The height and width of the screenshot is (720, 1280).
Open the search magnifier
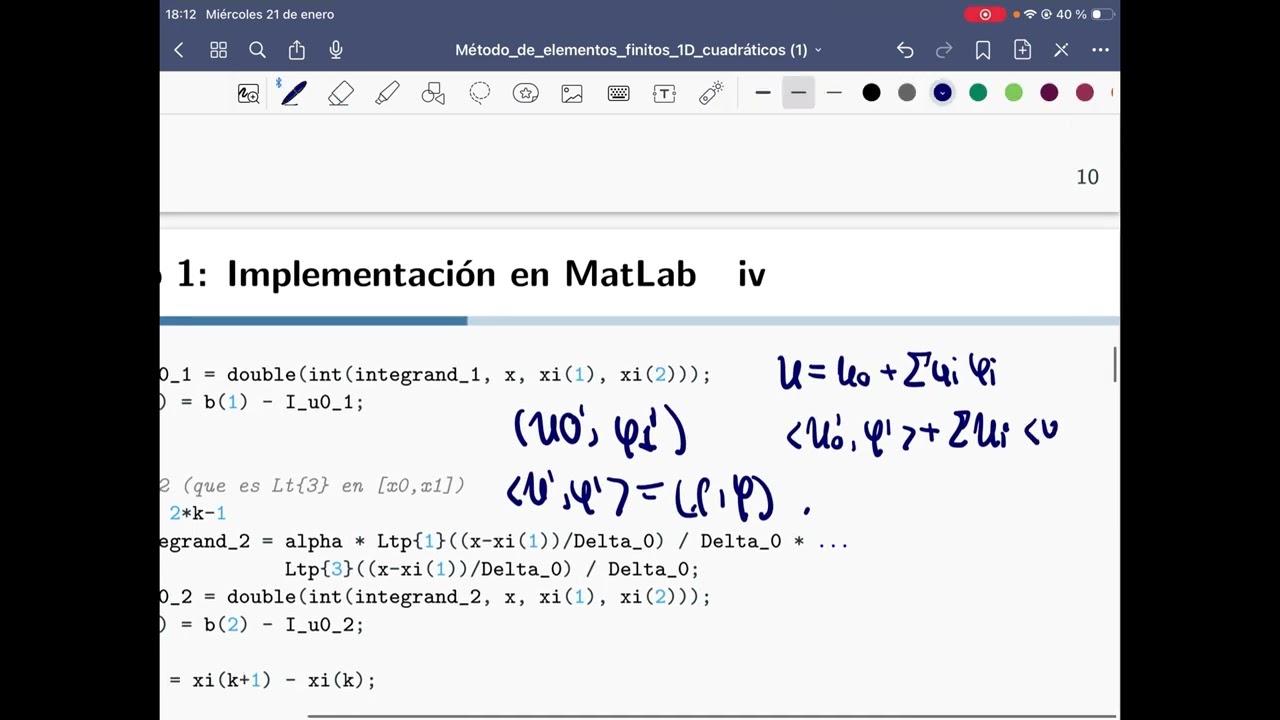click(257, 50)
